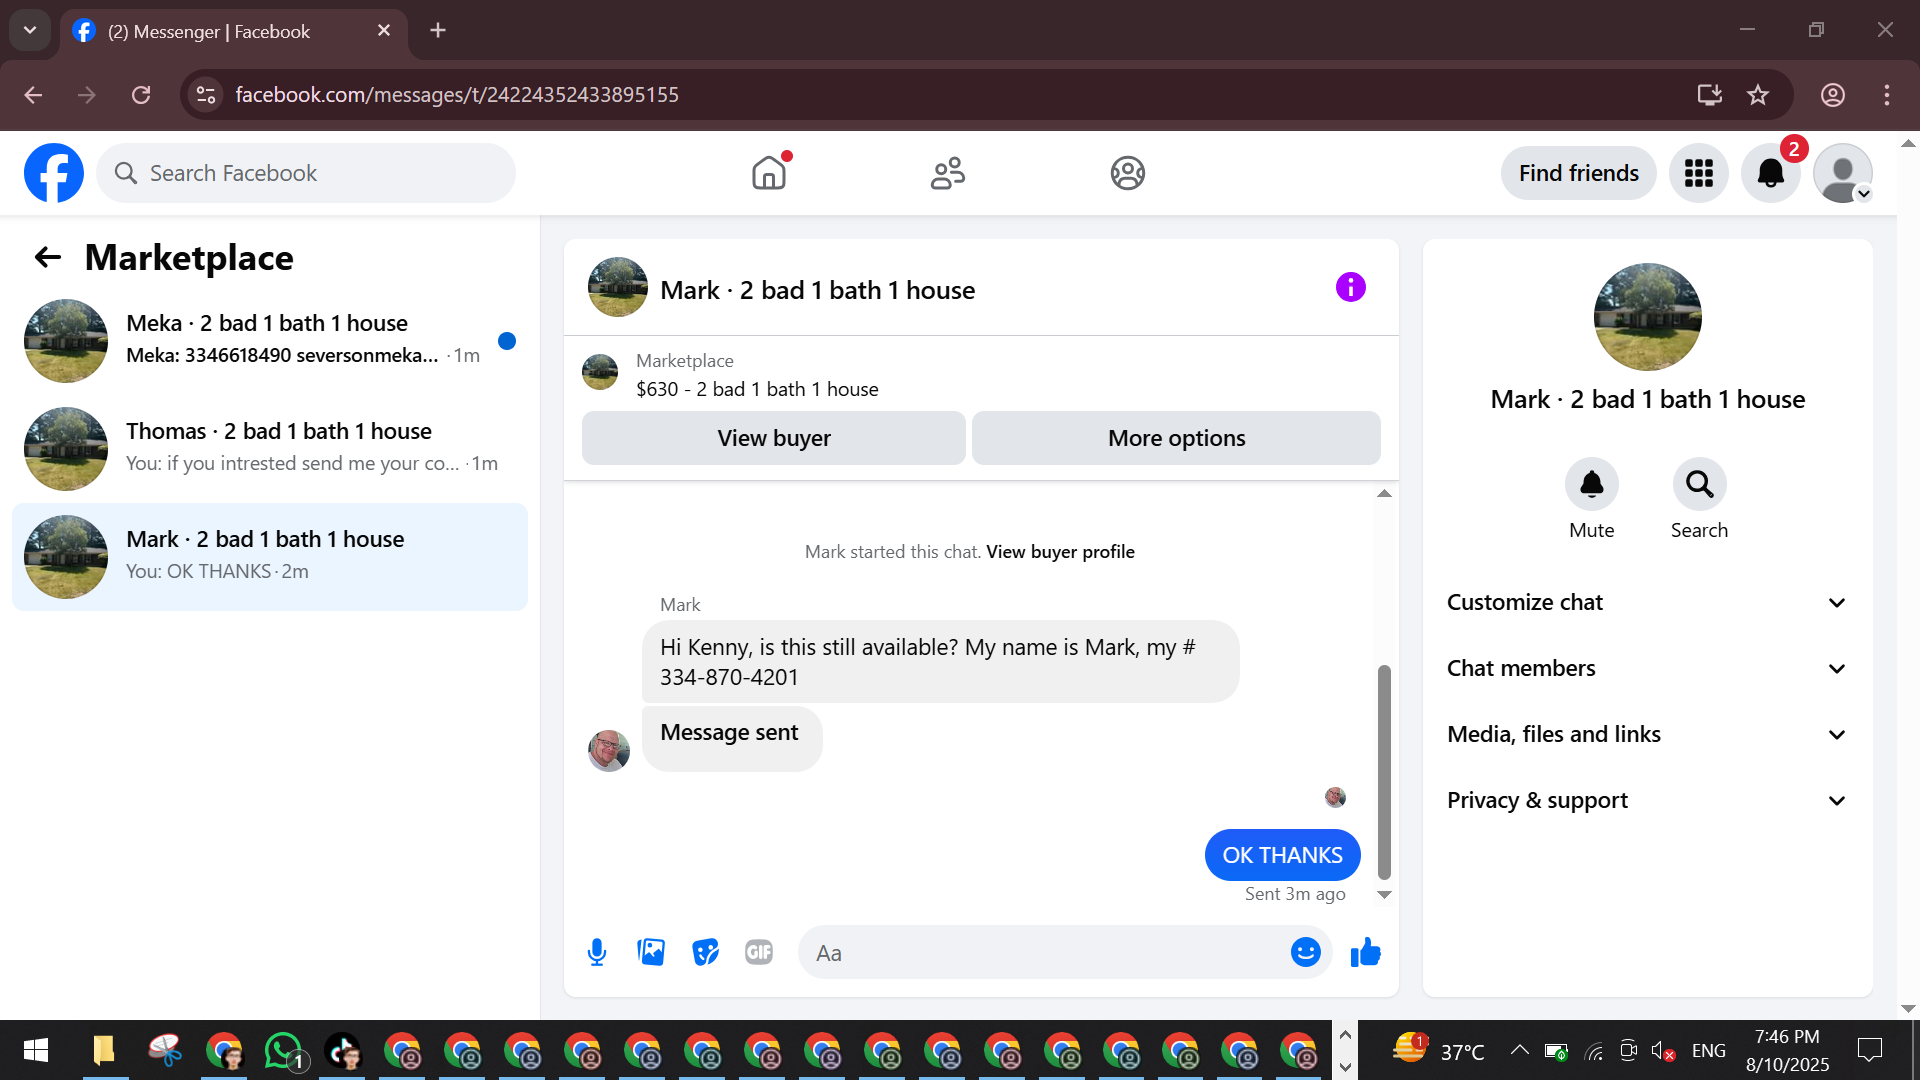
Task: Send a thumbs-up like
Action: pos(1365,952)
